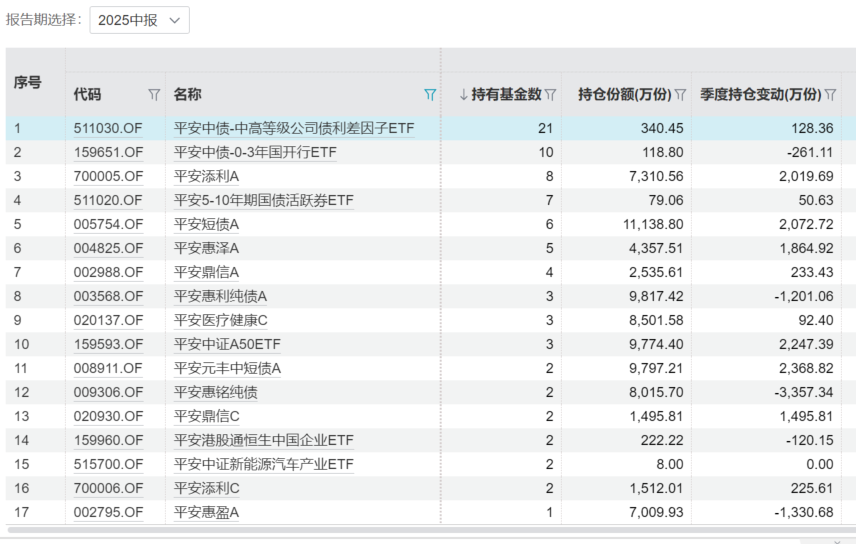The height and width of the screenshot is (544, 856).
Task: Click the filter icon beside 季度持仓变动(万份)
Action: tap(830, 95)
